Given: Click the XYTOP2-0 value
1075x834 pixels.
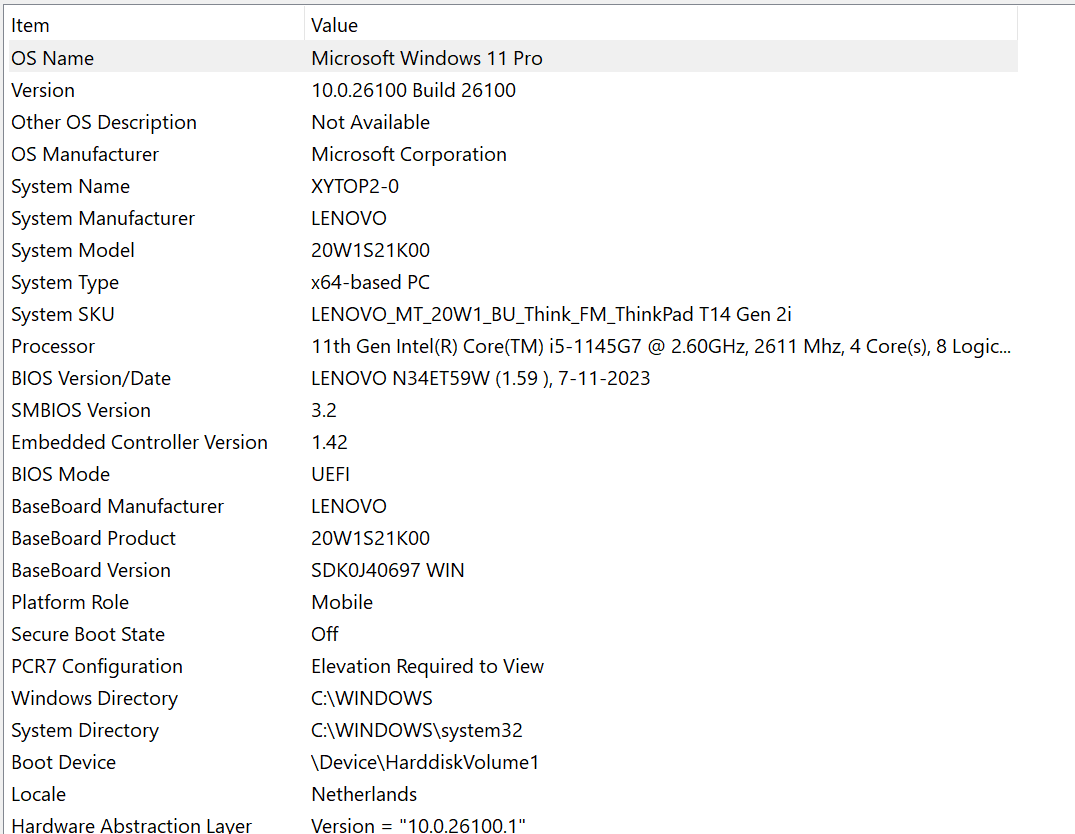Looking at the screenshot, I should pos(355,187).
